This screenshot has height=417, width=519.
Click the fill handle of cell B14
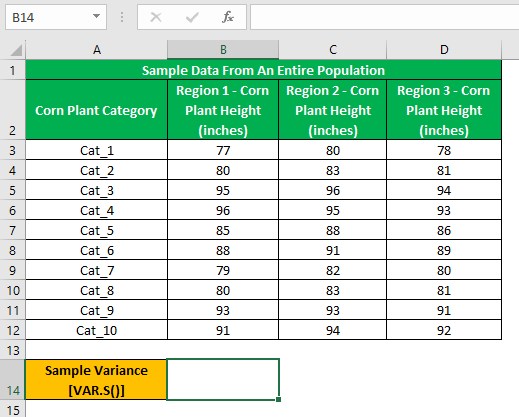pyautogui.click(x=278, y=399)
